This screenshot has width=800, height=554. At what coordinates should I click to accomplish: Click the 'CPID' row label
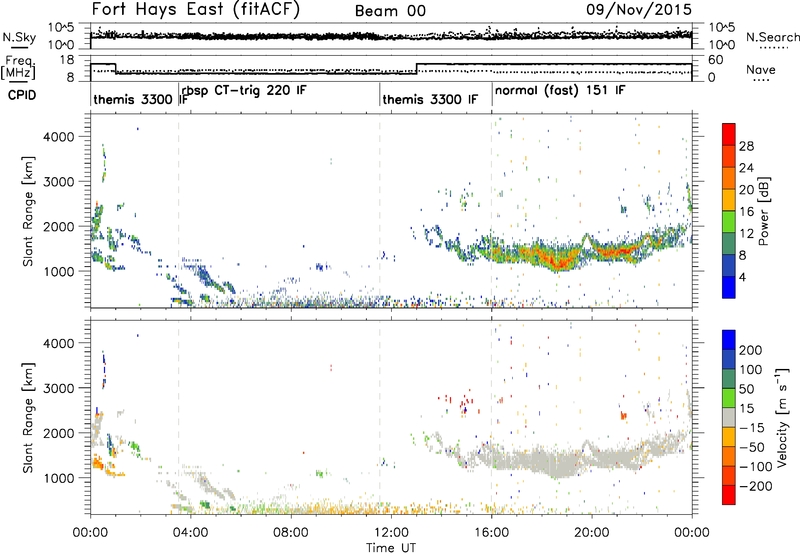(22, 95)
